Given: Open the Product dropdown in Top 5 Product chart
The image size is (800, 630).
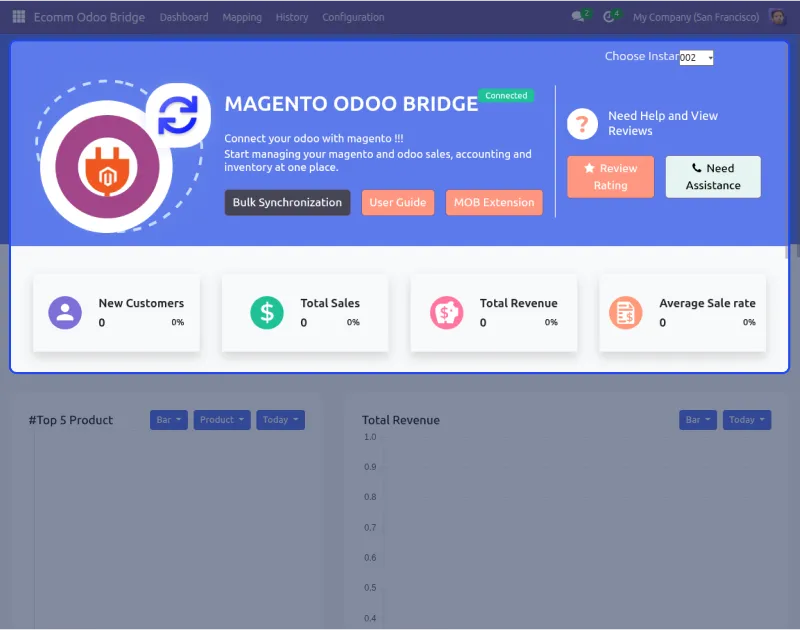Looking at the screenshot, I should [x=221, y=419].
